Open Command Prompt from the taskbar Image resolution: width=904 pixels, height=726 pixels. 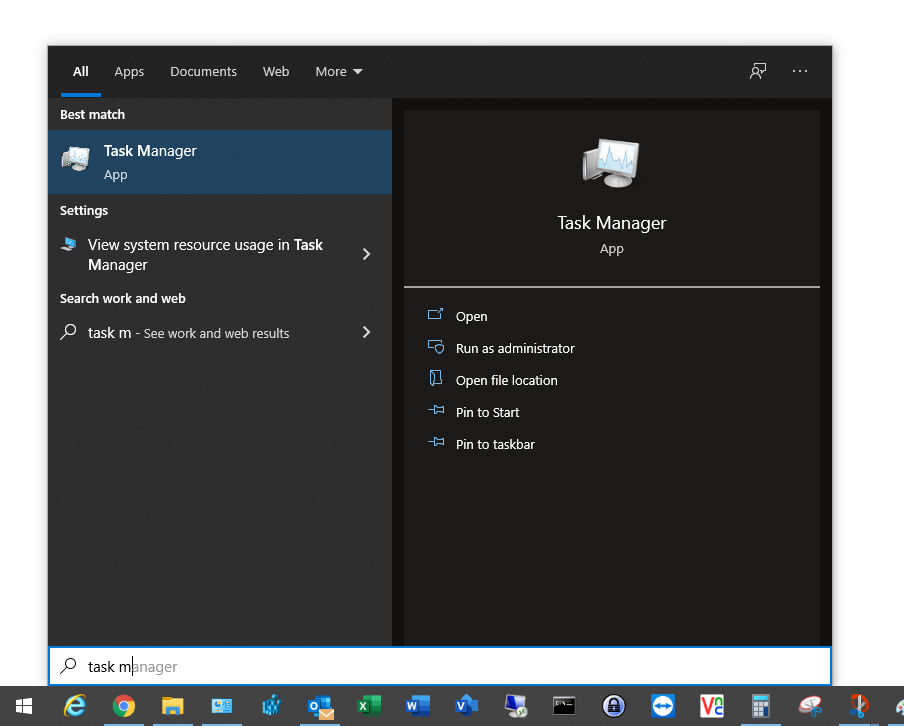point(564,706)
